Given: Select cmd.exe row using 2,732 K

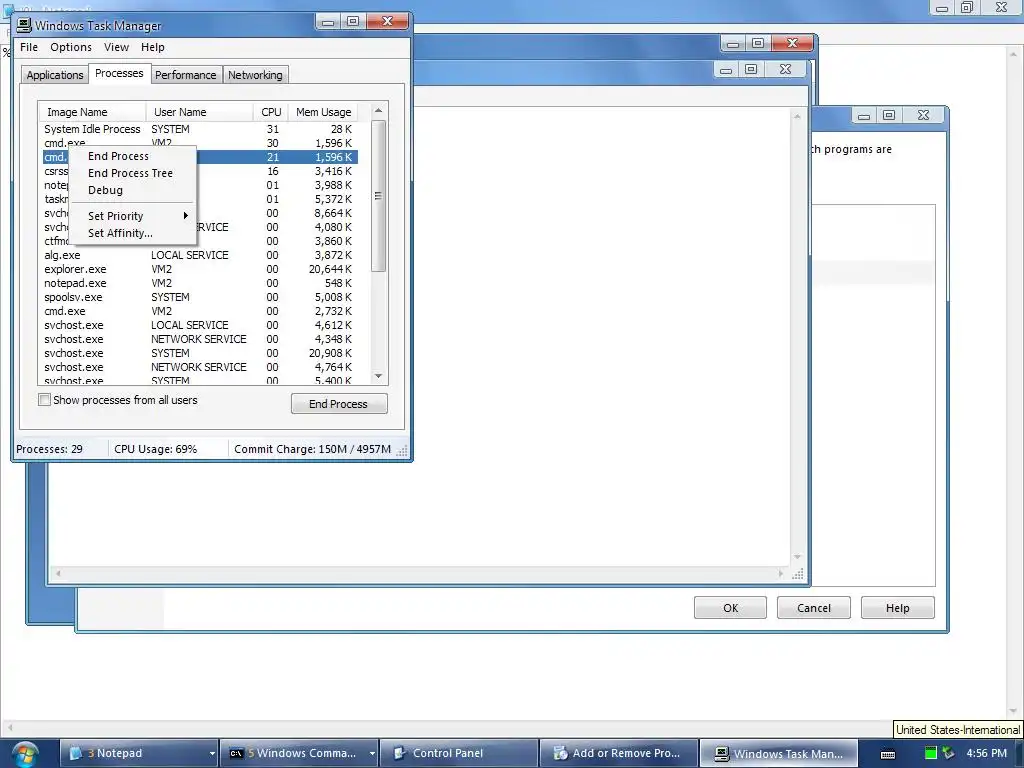Looking at the screenshot, I should pos(200,312).
